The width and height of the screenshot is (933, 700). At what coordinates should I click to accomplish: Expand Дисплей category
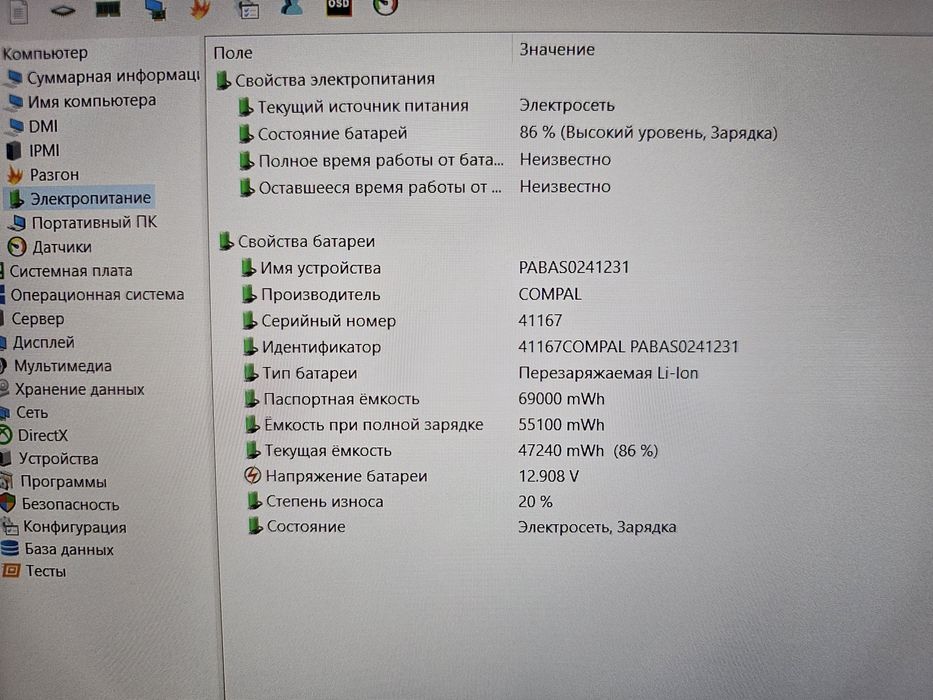coord(37,342)
